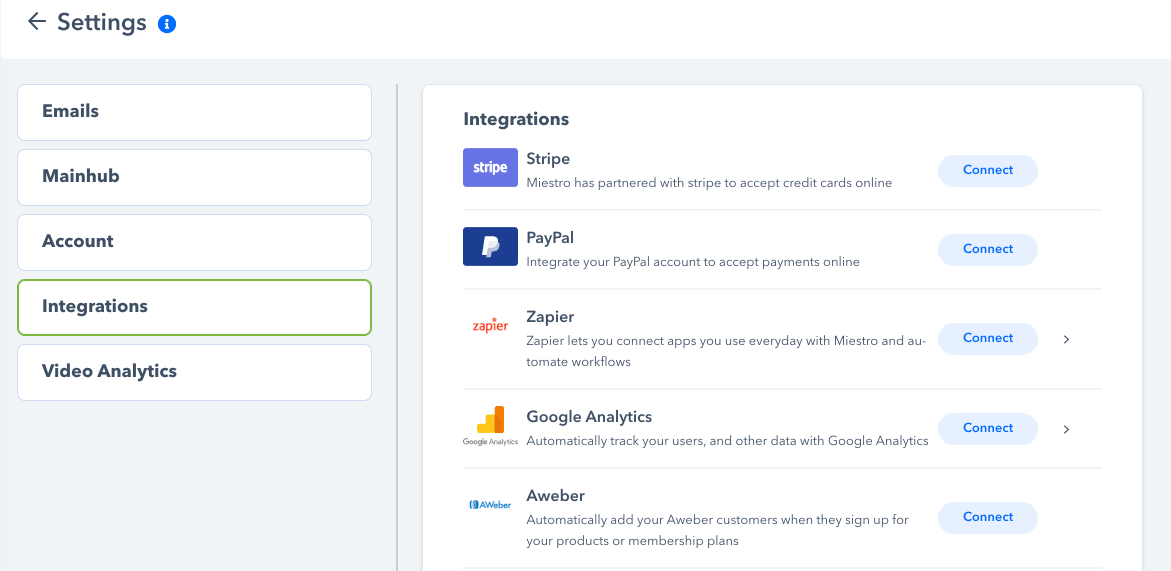
Task: Select the Account settings tab
Action: (194, 242)
